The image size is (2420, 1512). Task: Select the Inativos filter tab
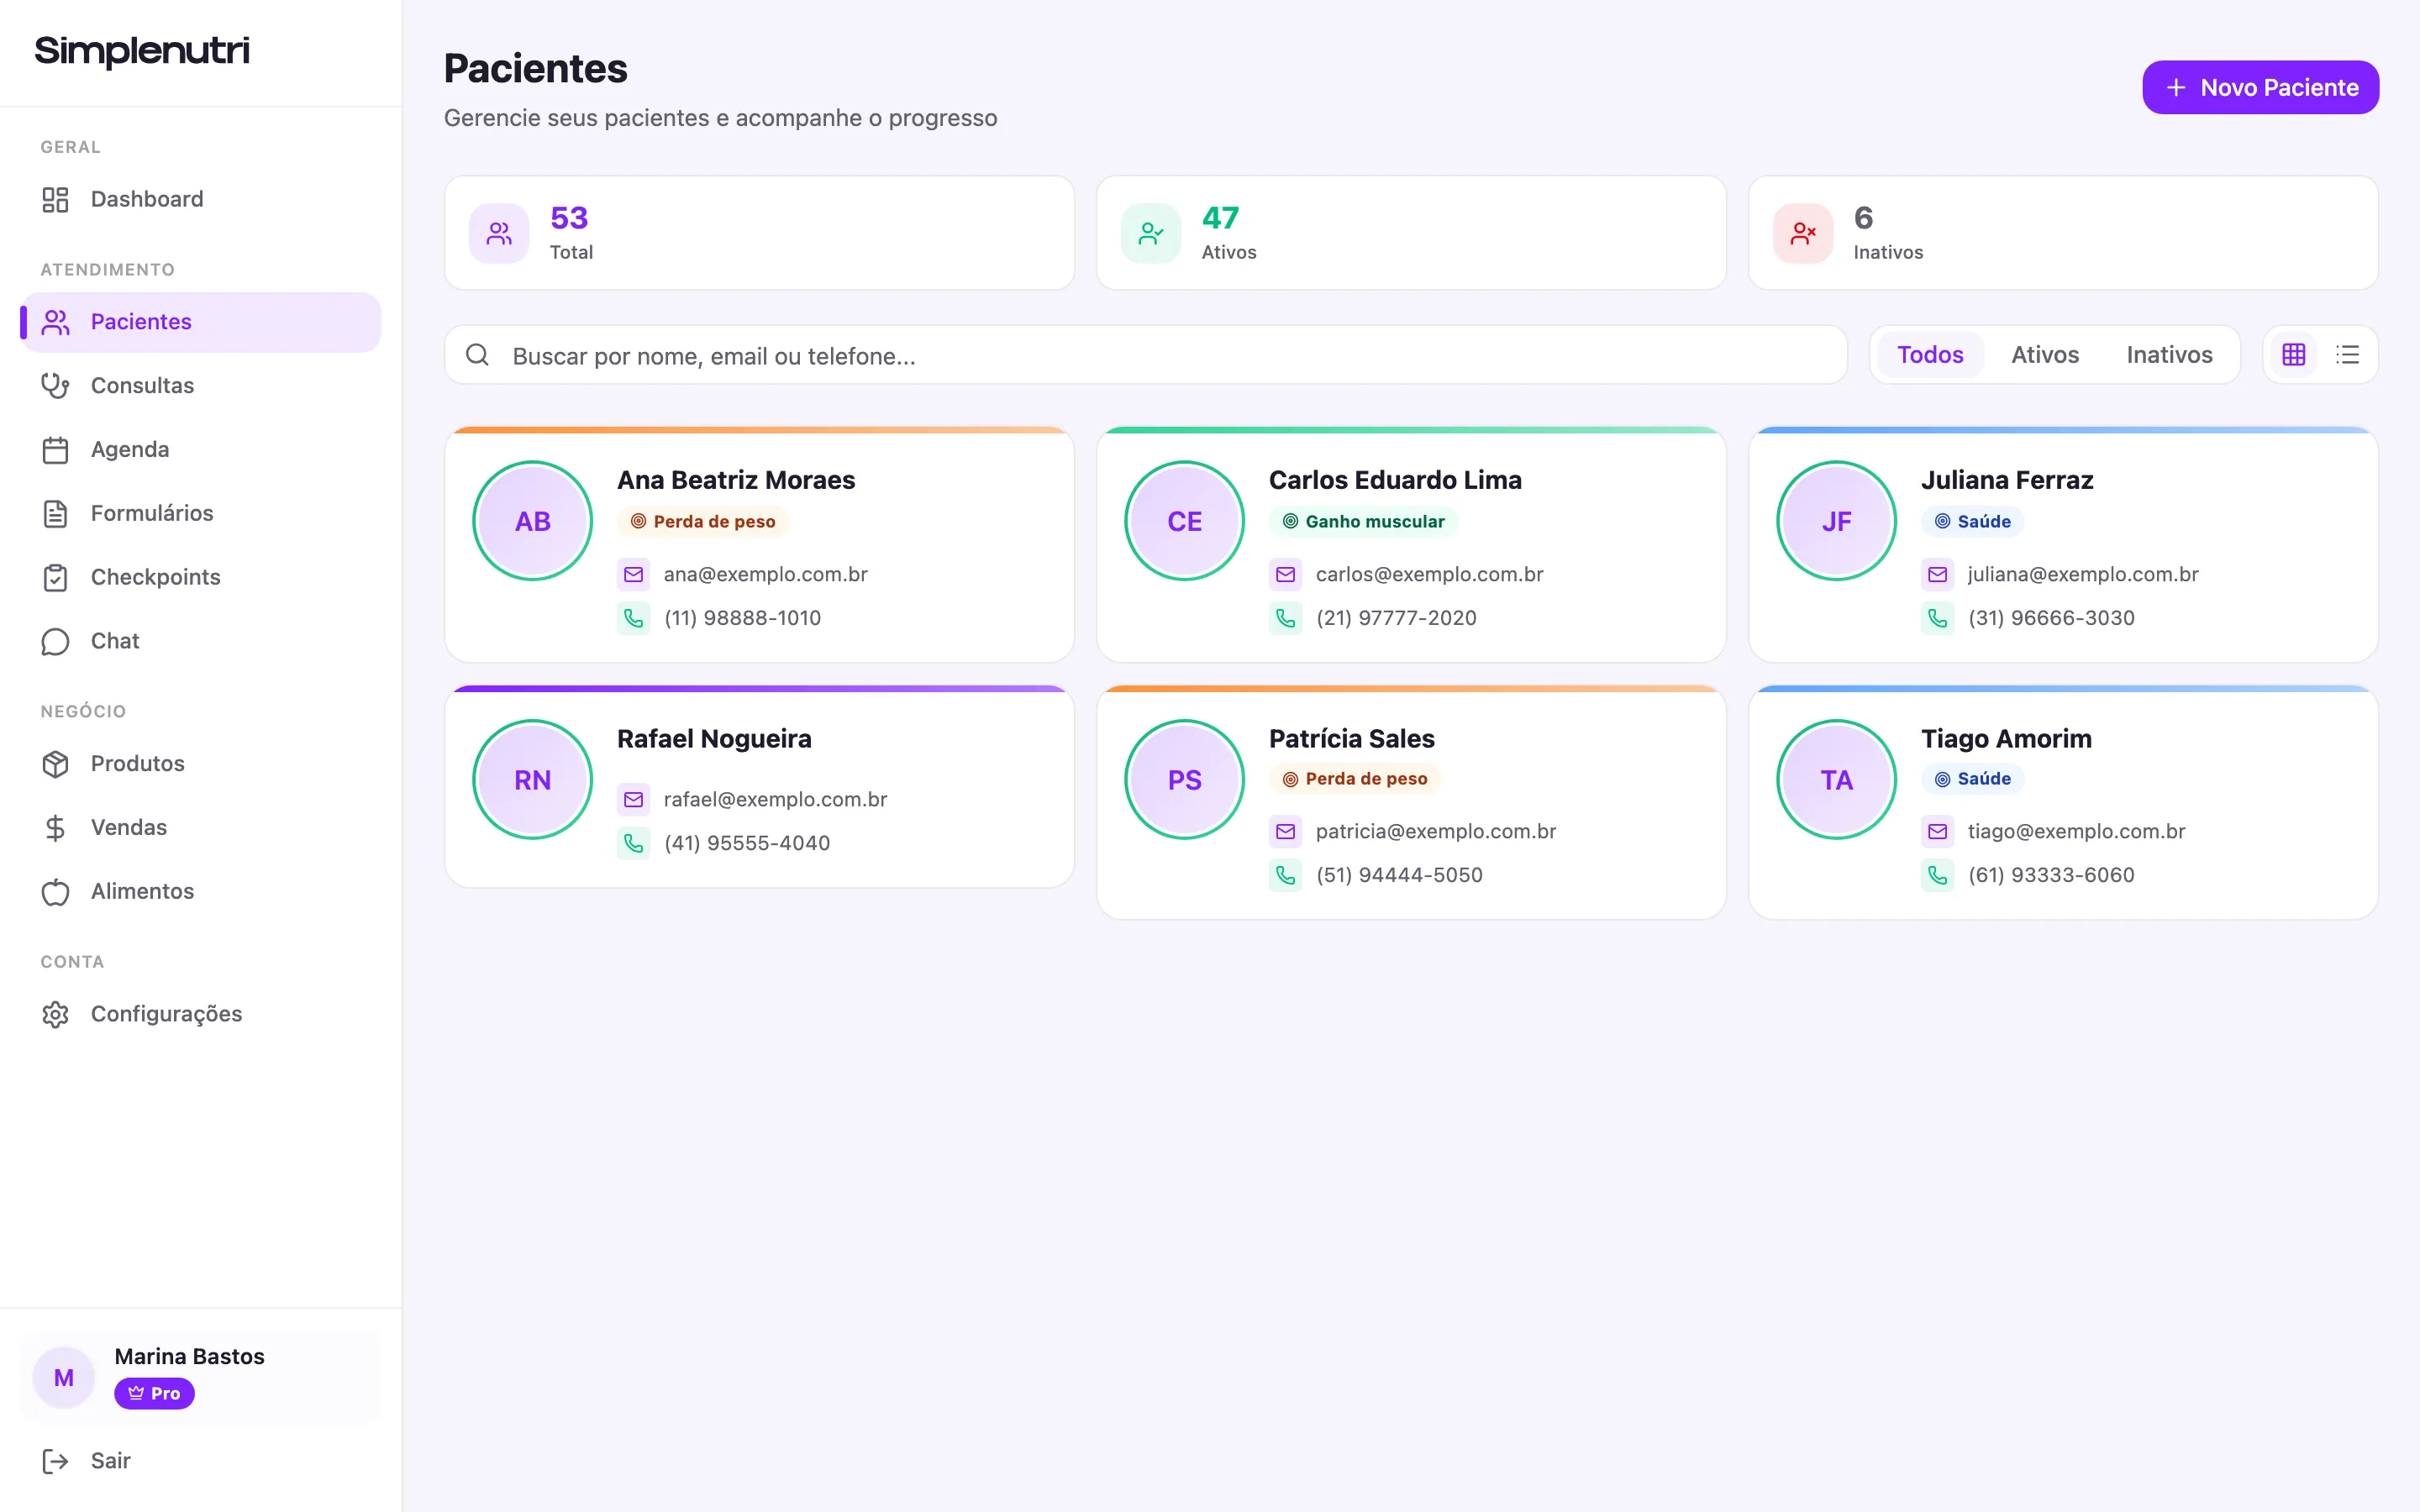2169,355
